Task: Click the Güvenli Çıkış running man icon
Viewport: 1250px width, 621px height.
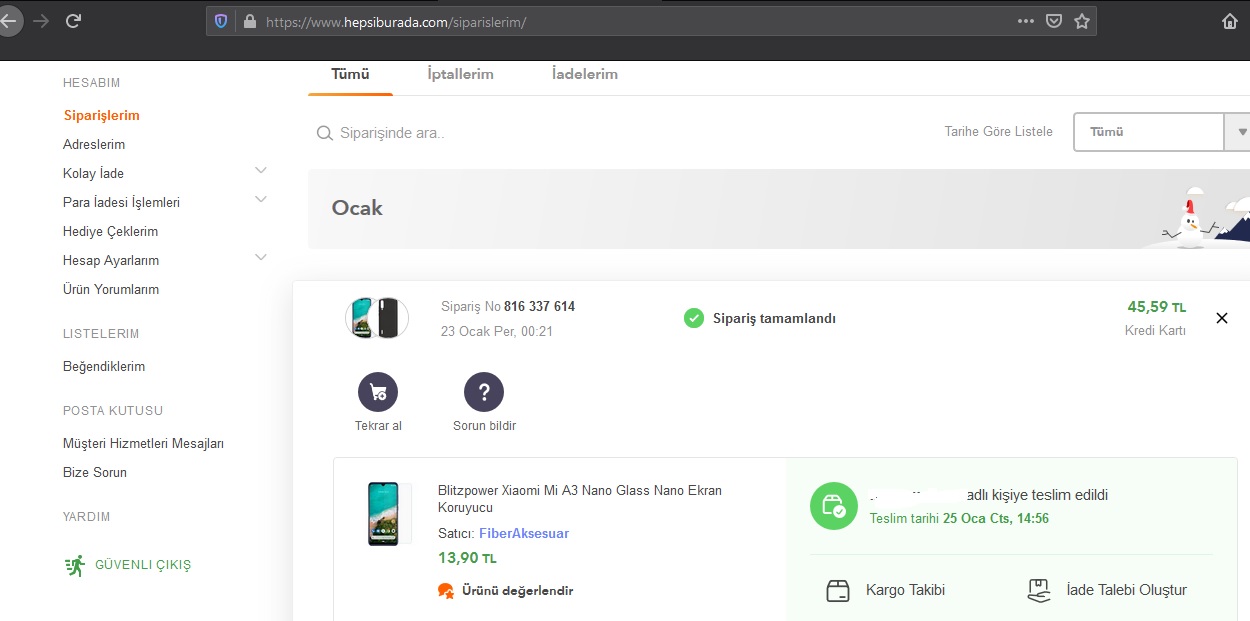Action: click(75, 565)
